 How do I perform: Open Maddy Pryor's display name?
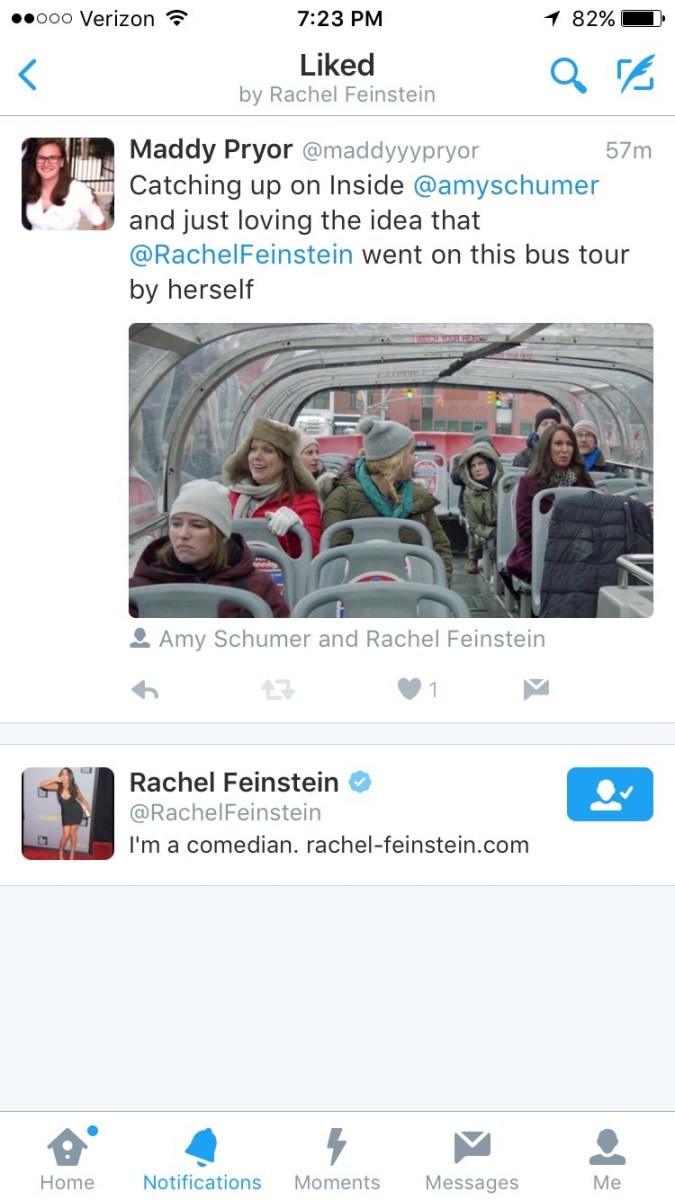(x=211, y=150)
